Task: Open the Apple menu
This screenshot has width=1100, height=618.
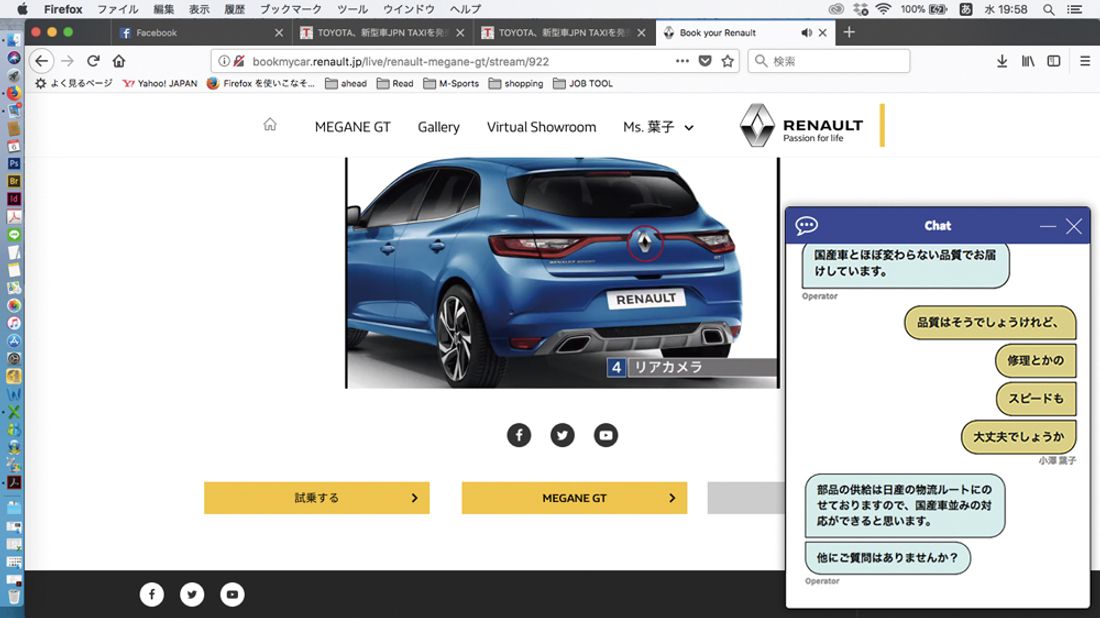Action: pyautogui.click(x=22, y=9)
